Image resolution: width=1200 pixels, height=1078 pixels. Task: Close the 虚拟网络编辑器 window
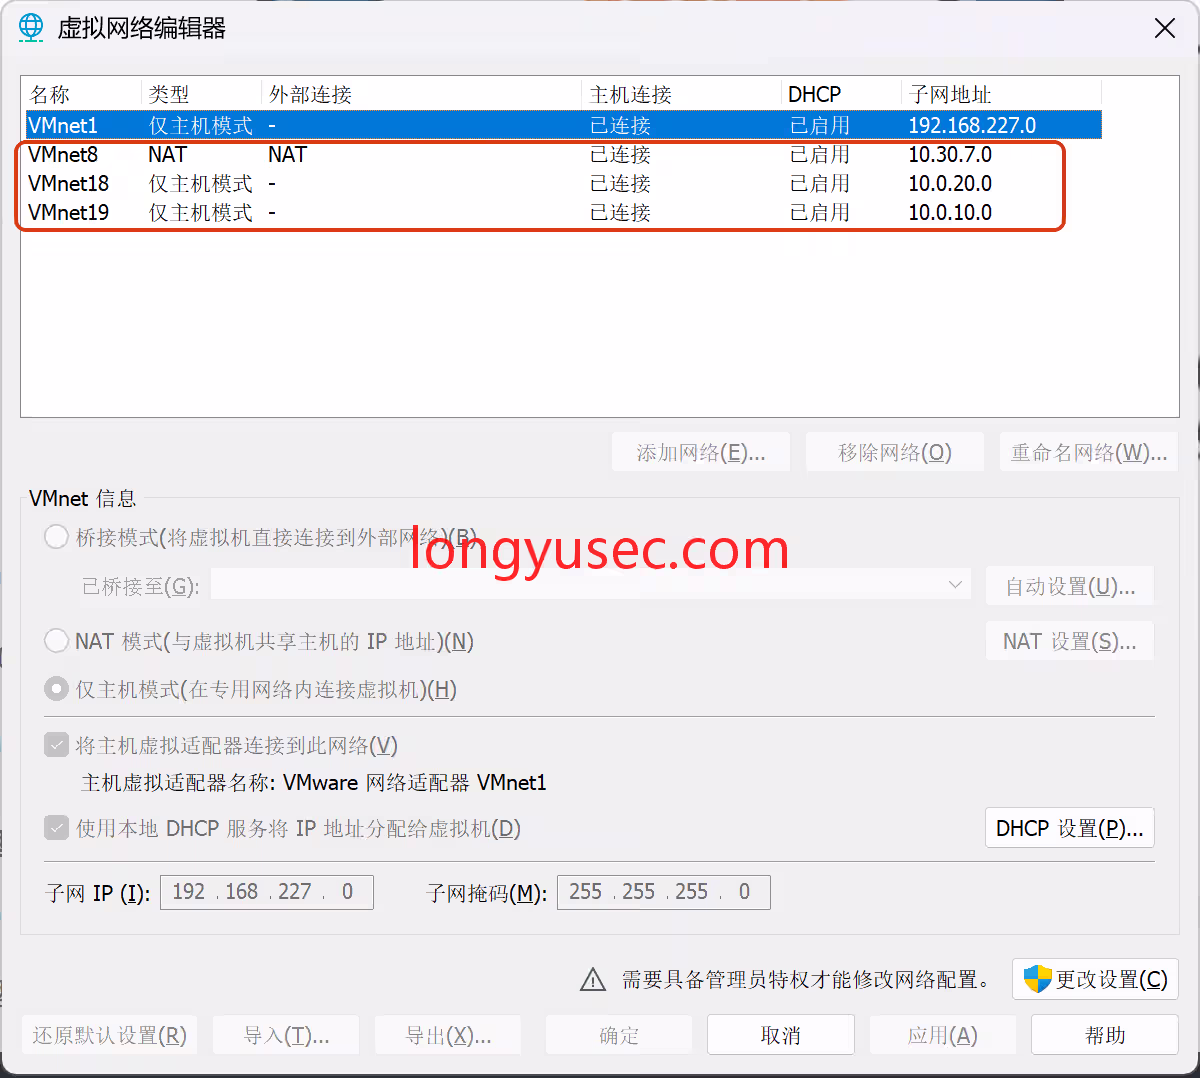[x=1165, y=28]
